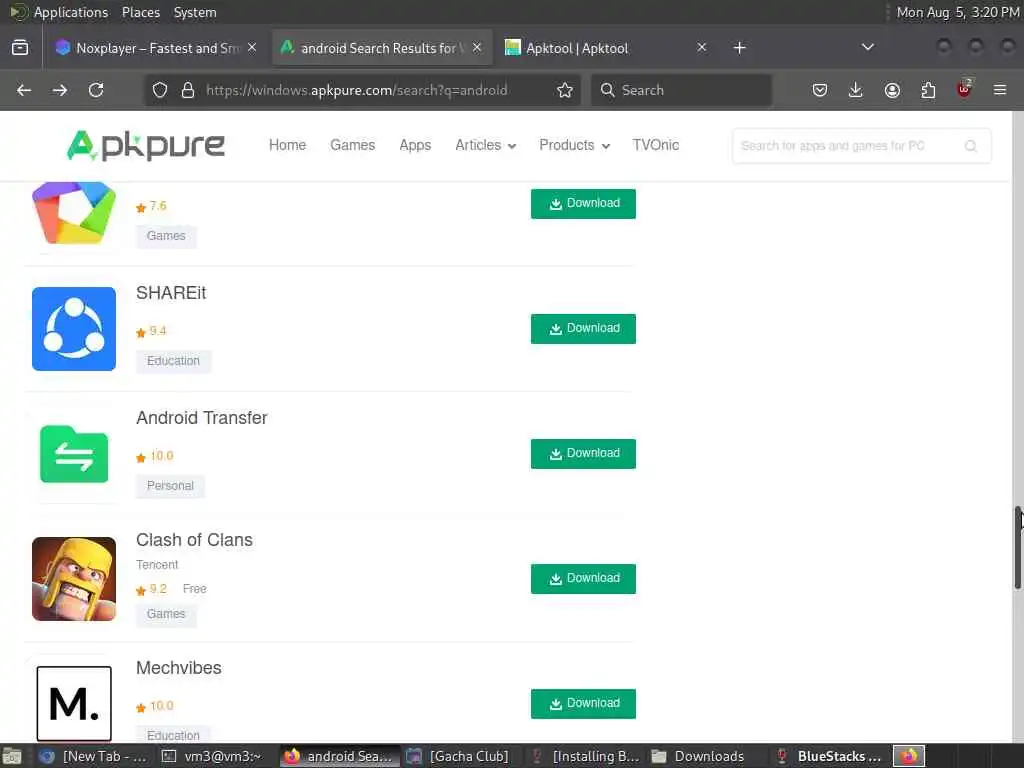
Task: Download Android Transfer
Action: click(x=583, y=454)
